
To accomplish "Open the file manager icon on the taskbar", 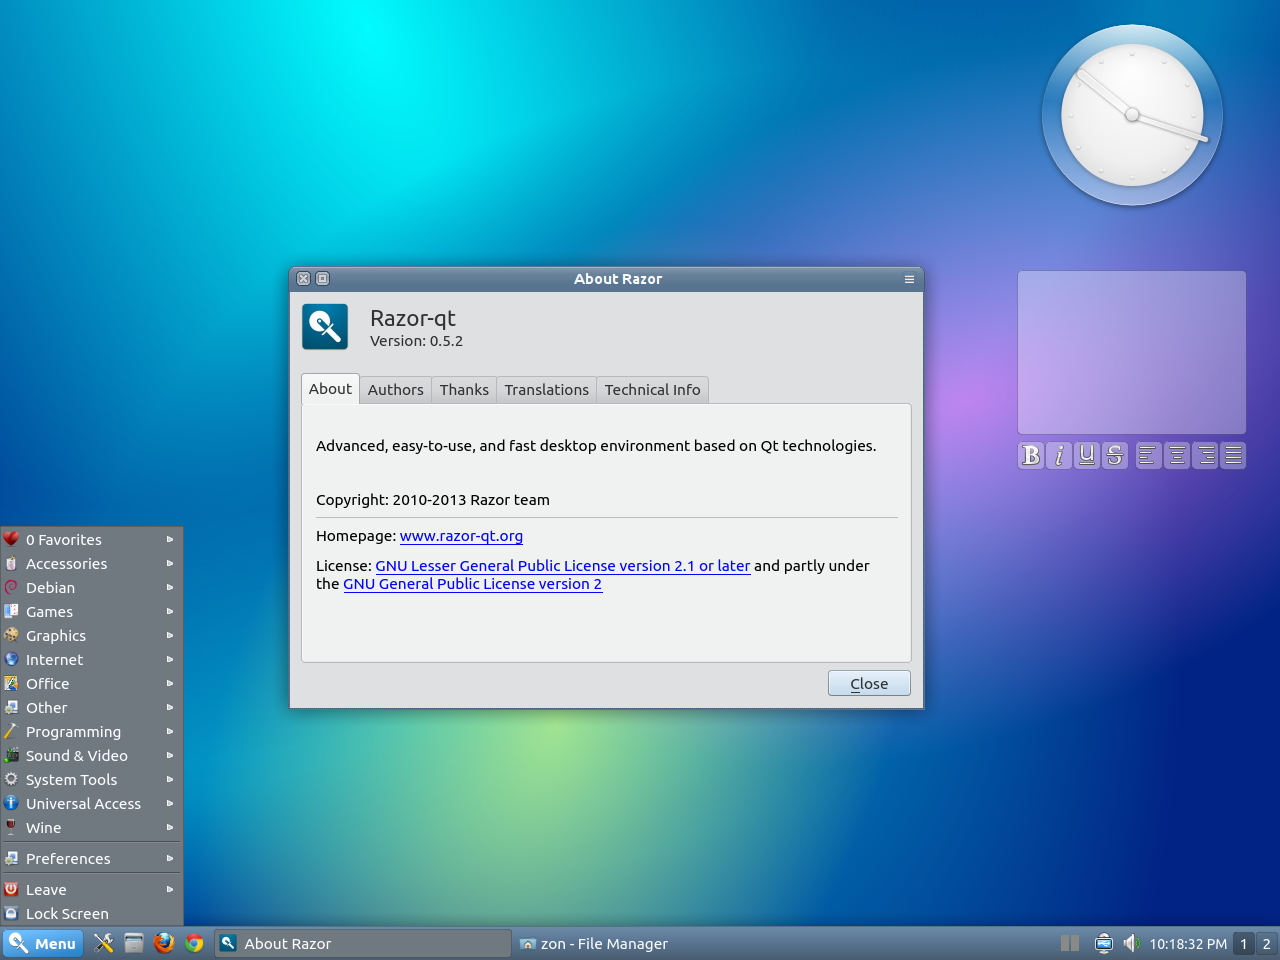I will tap(133, 943).
